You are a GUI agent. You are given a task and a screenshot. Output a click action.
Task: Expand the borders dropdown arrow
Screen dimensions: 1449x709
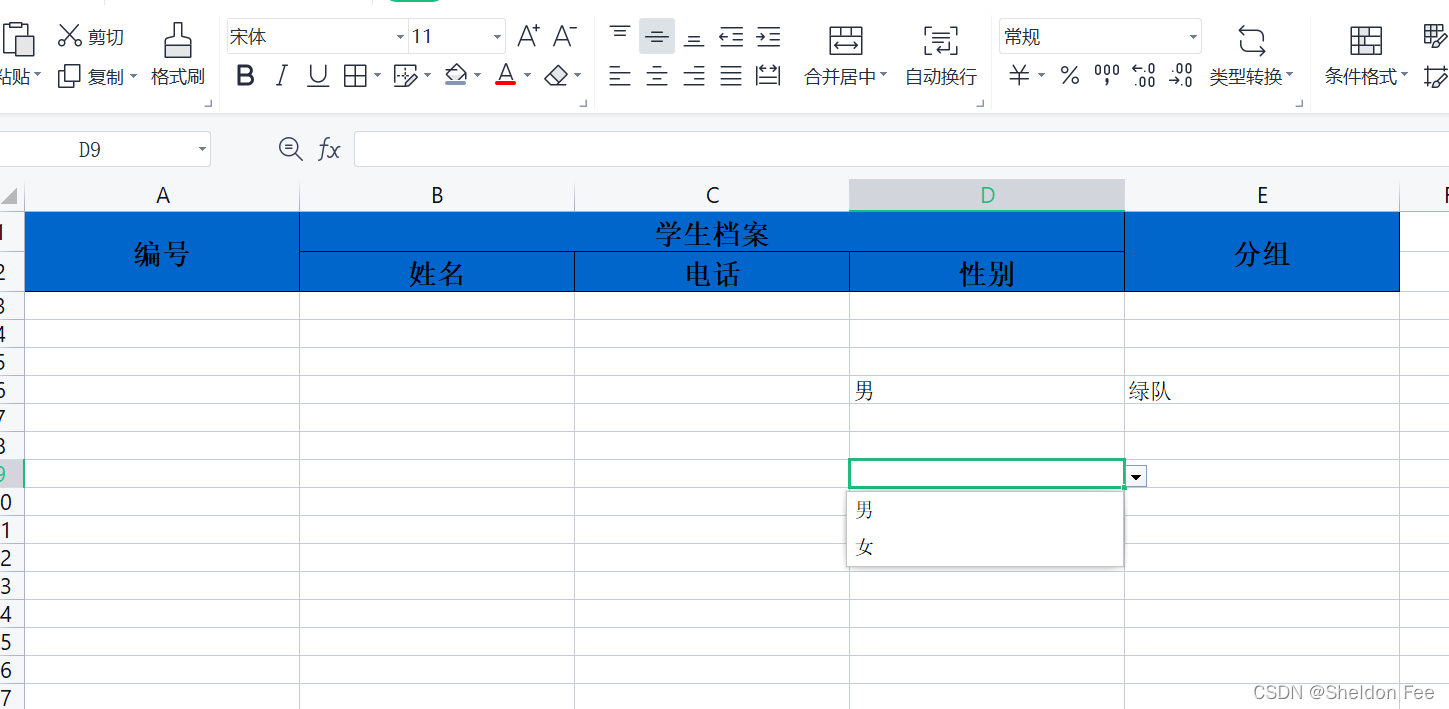coord(377,76)
